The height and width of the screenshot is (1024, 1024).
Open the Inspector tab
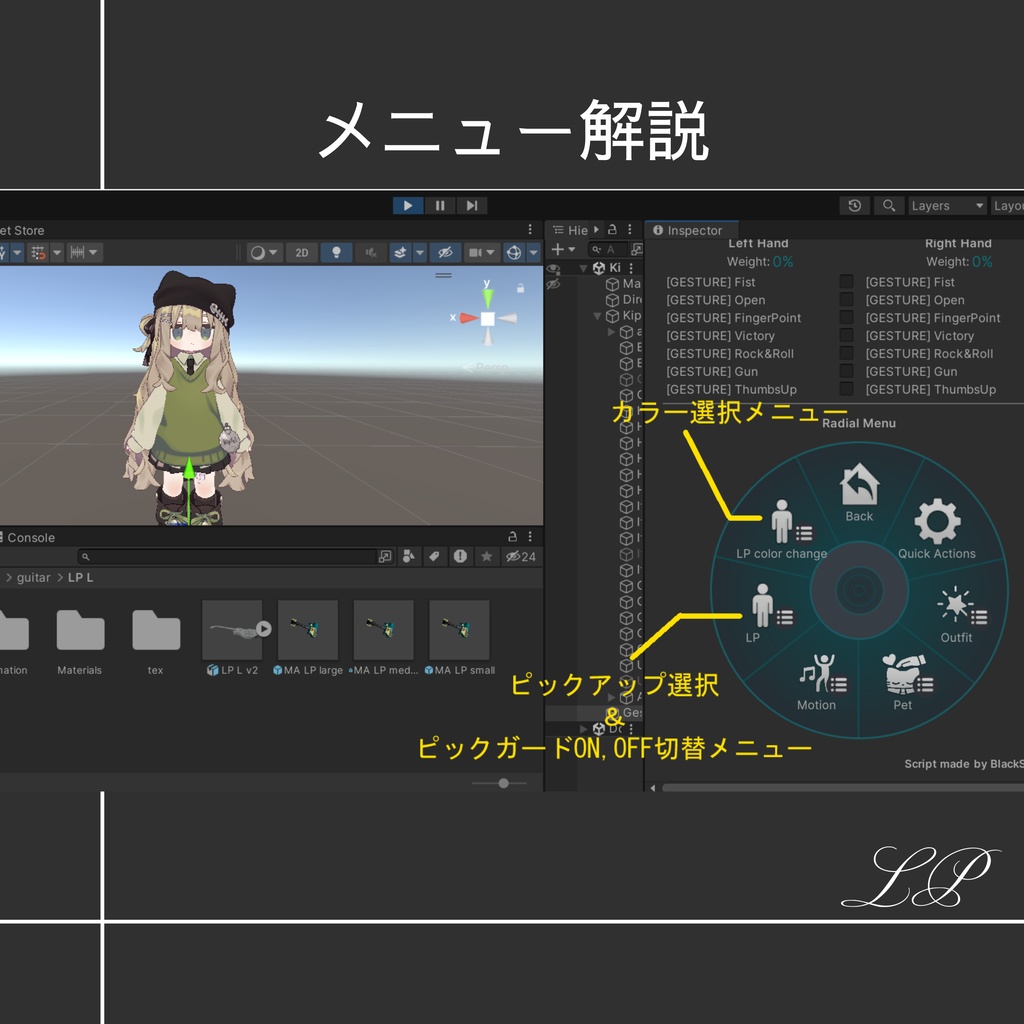click(x=690, y=230)
